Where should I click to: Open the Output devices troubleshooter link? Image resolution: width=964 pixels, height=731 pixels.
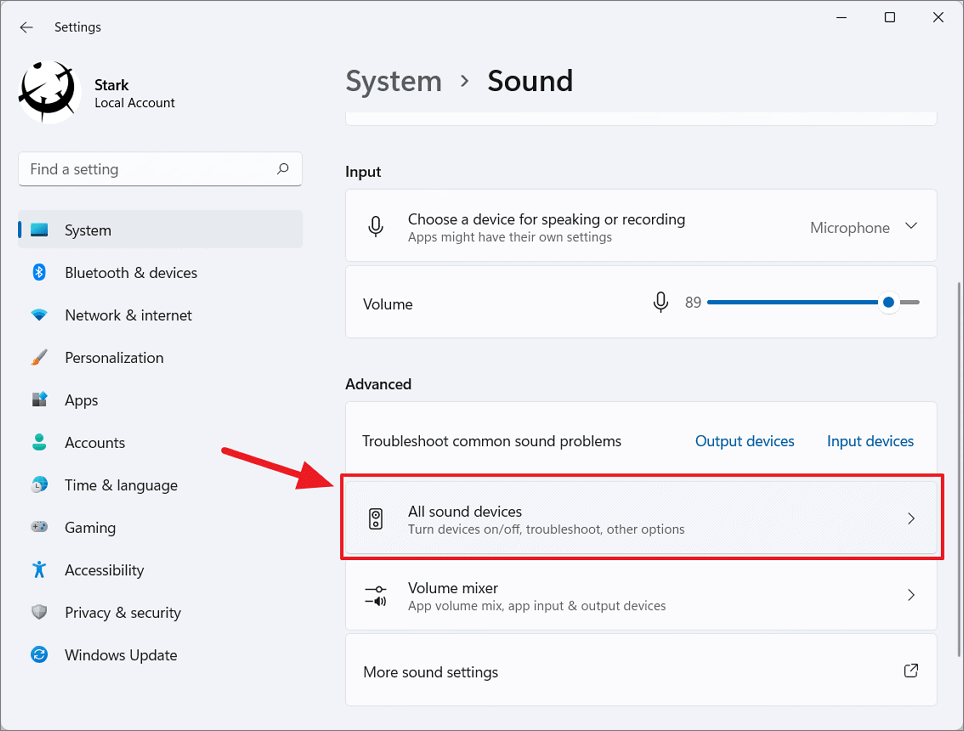click(x=744, y=440)
